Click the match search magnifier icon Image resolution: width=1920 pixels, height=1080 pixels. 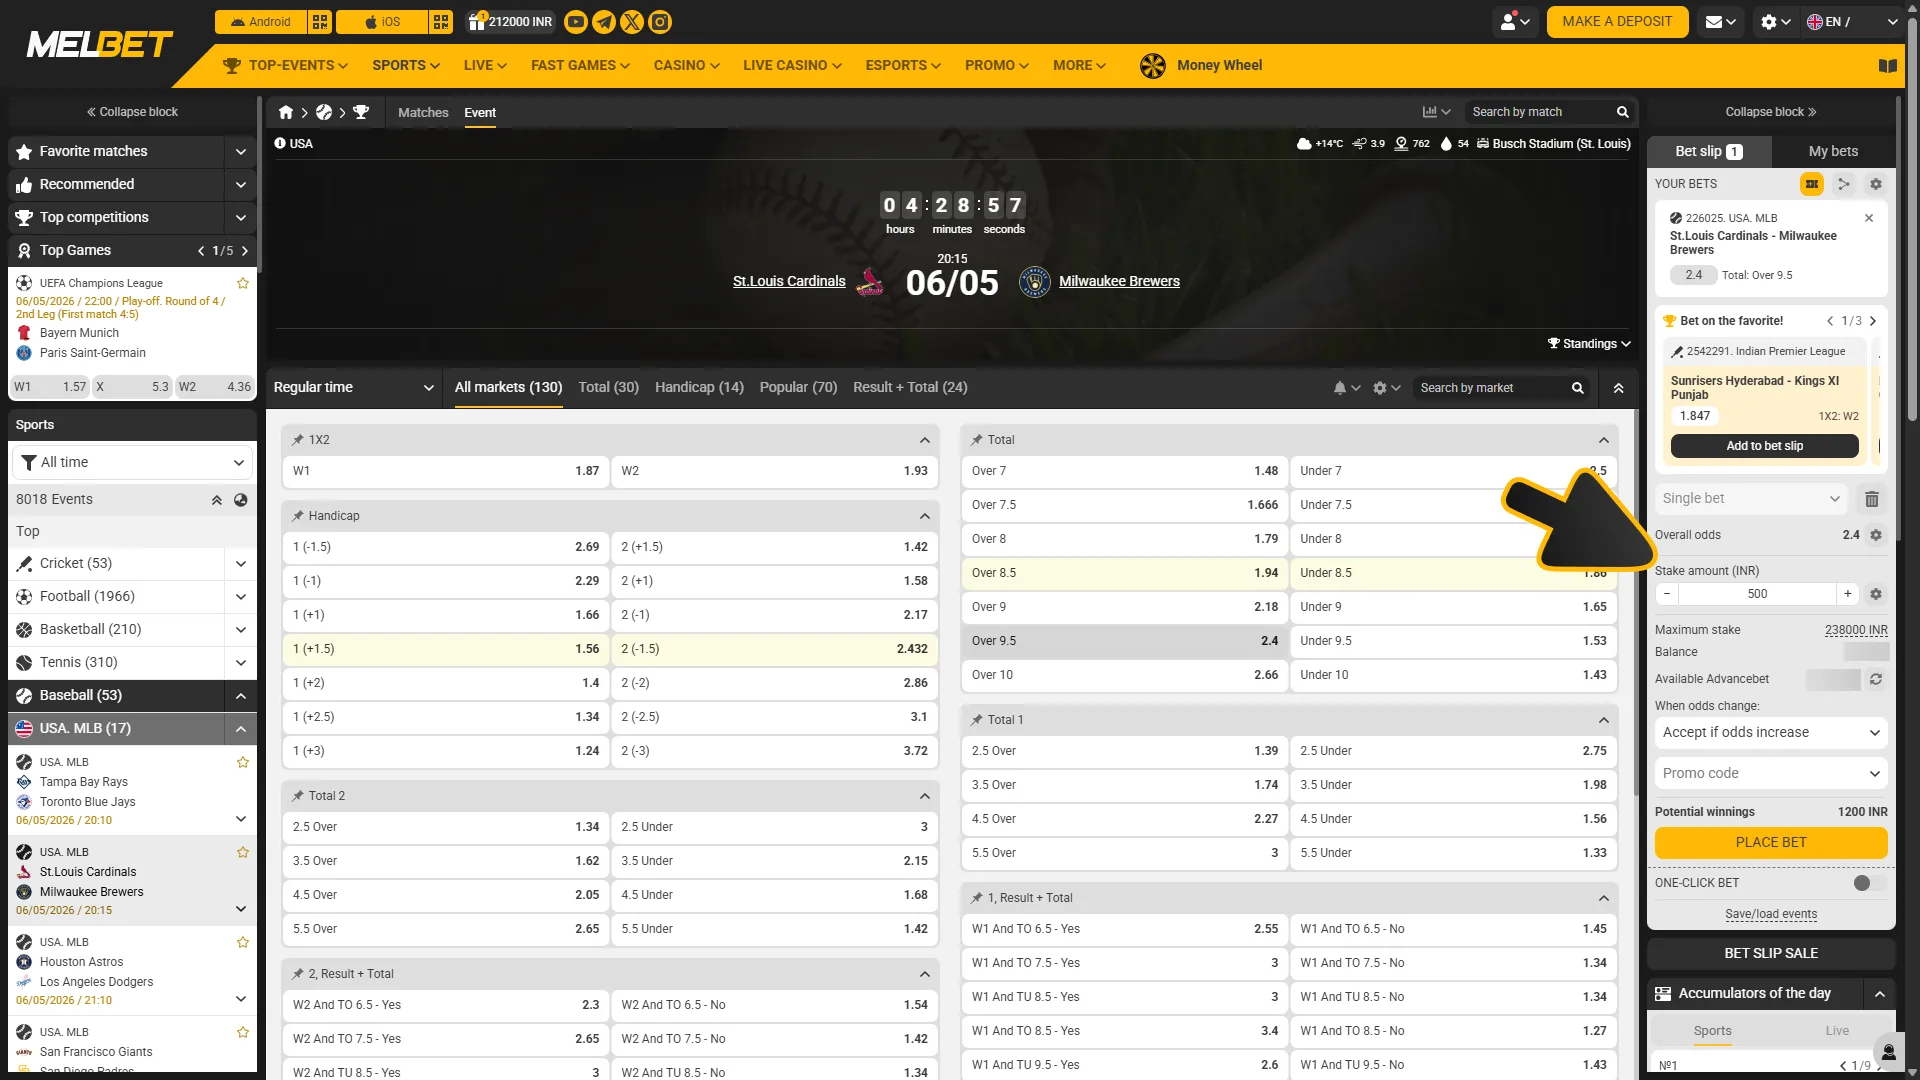(x=1623, y=112)
